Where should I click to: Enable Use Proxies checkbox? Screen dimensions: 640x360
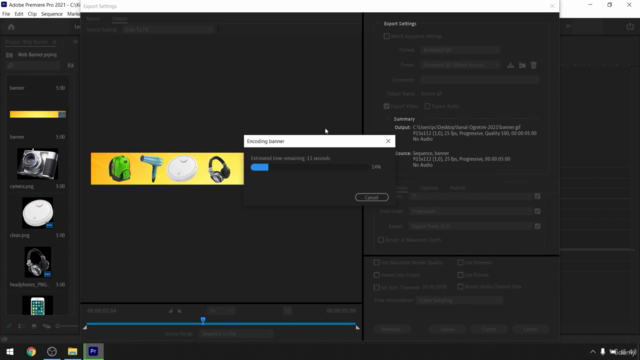(x=460, y=275)
